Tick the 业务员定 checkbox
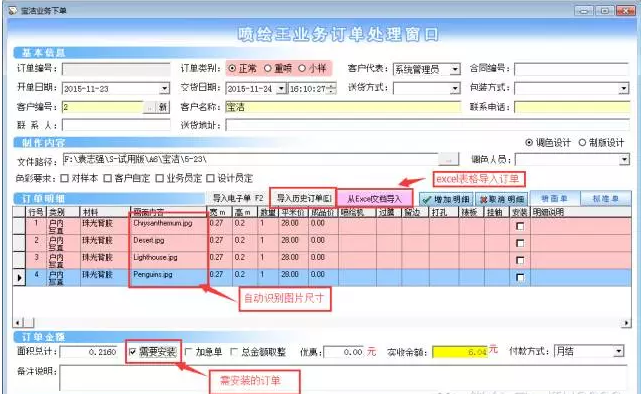641x394 pixels. pyautogui.click(x=159, y=178)
